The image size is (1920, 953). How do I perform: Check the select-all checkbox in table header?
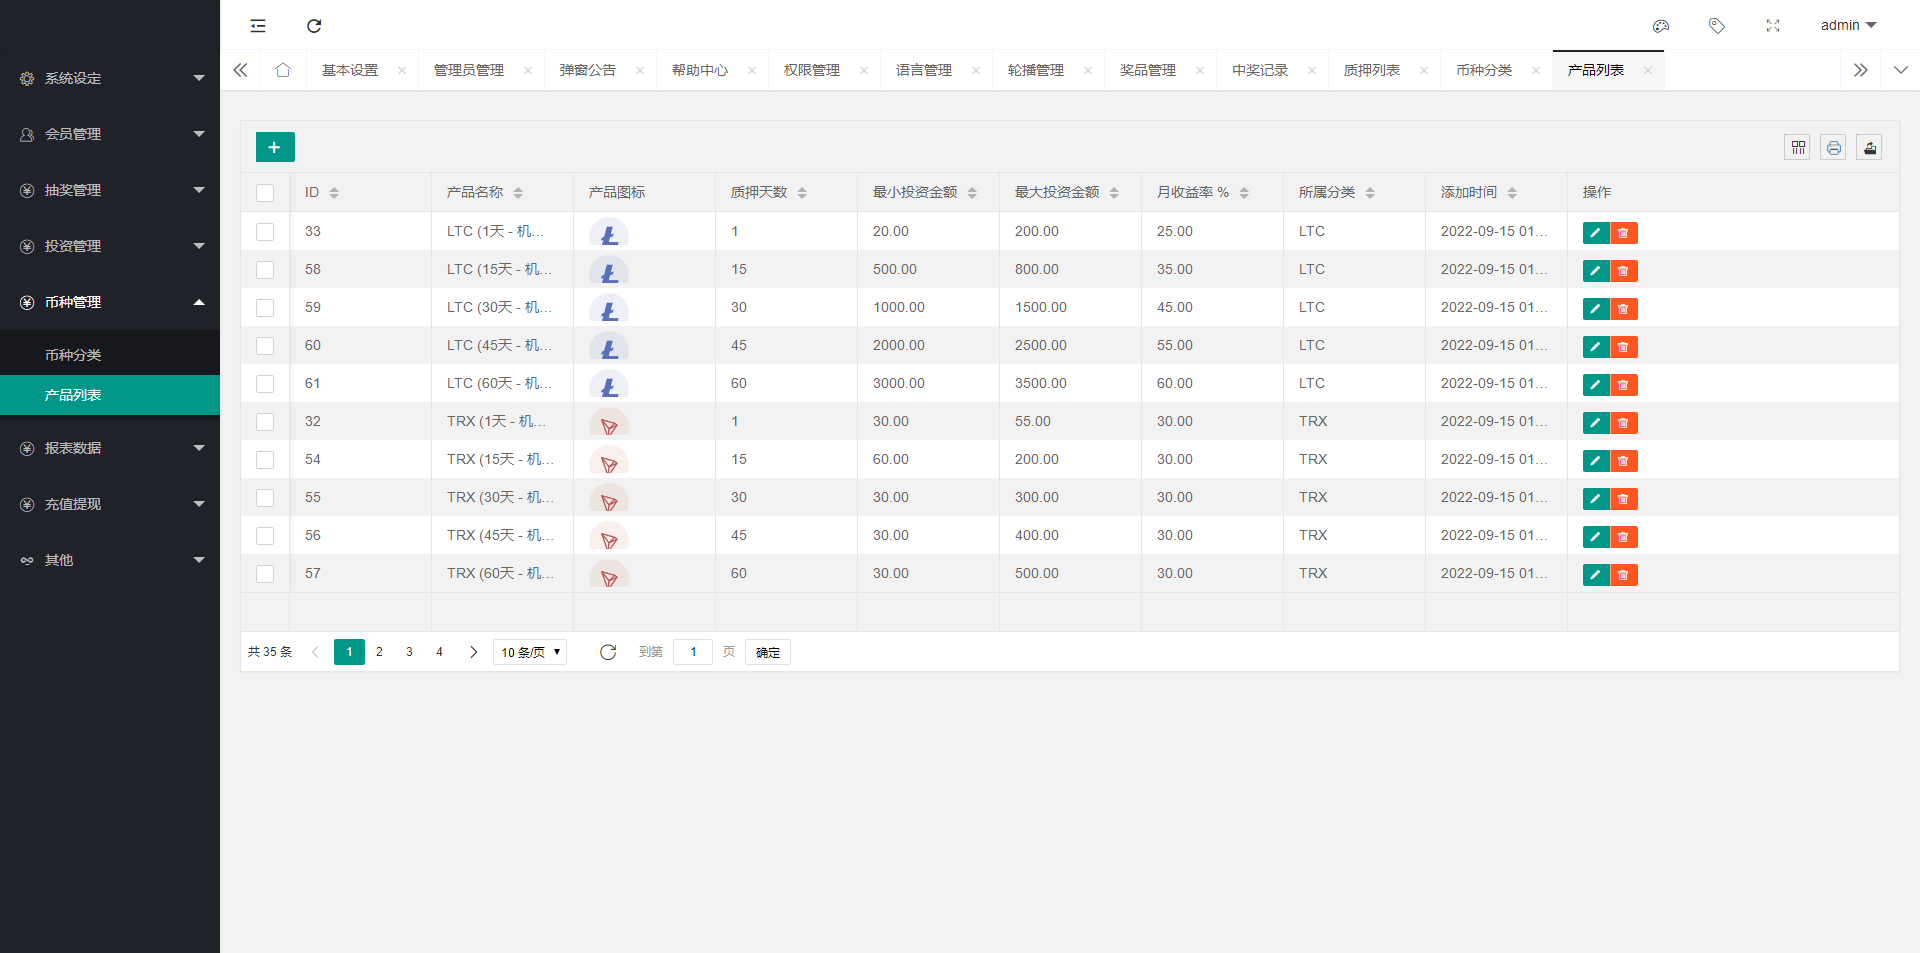coord(265,192)
